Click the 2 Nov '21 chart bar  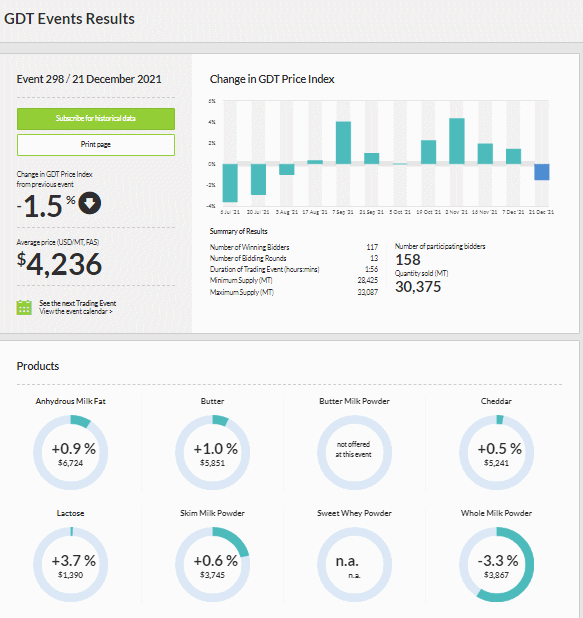coord(457,141)
